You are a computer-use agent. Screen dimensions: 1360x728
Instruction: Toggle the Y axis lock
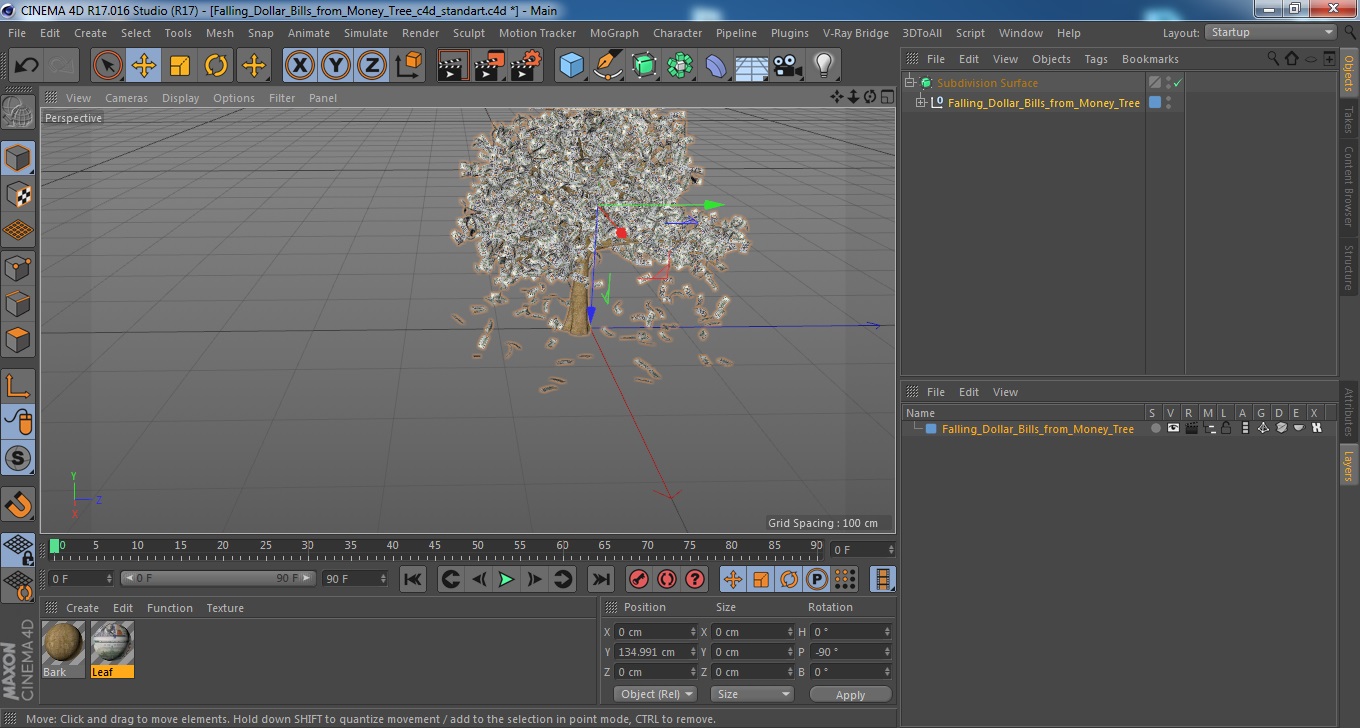[x=336, y=66]
